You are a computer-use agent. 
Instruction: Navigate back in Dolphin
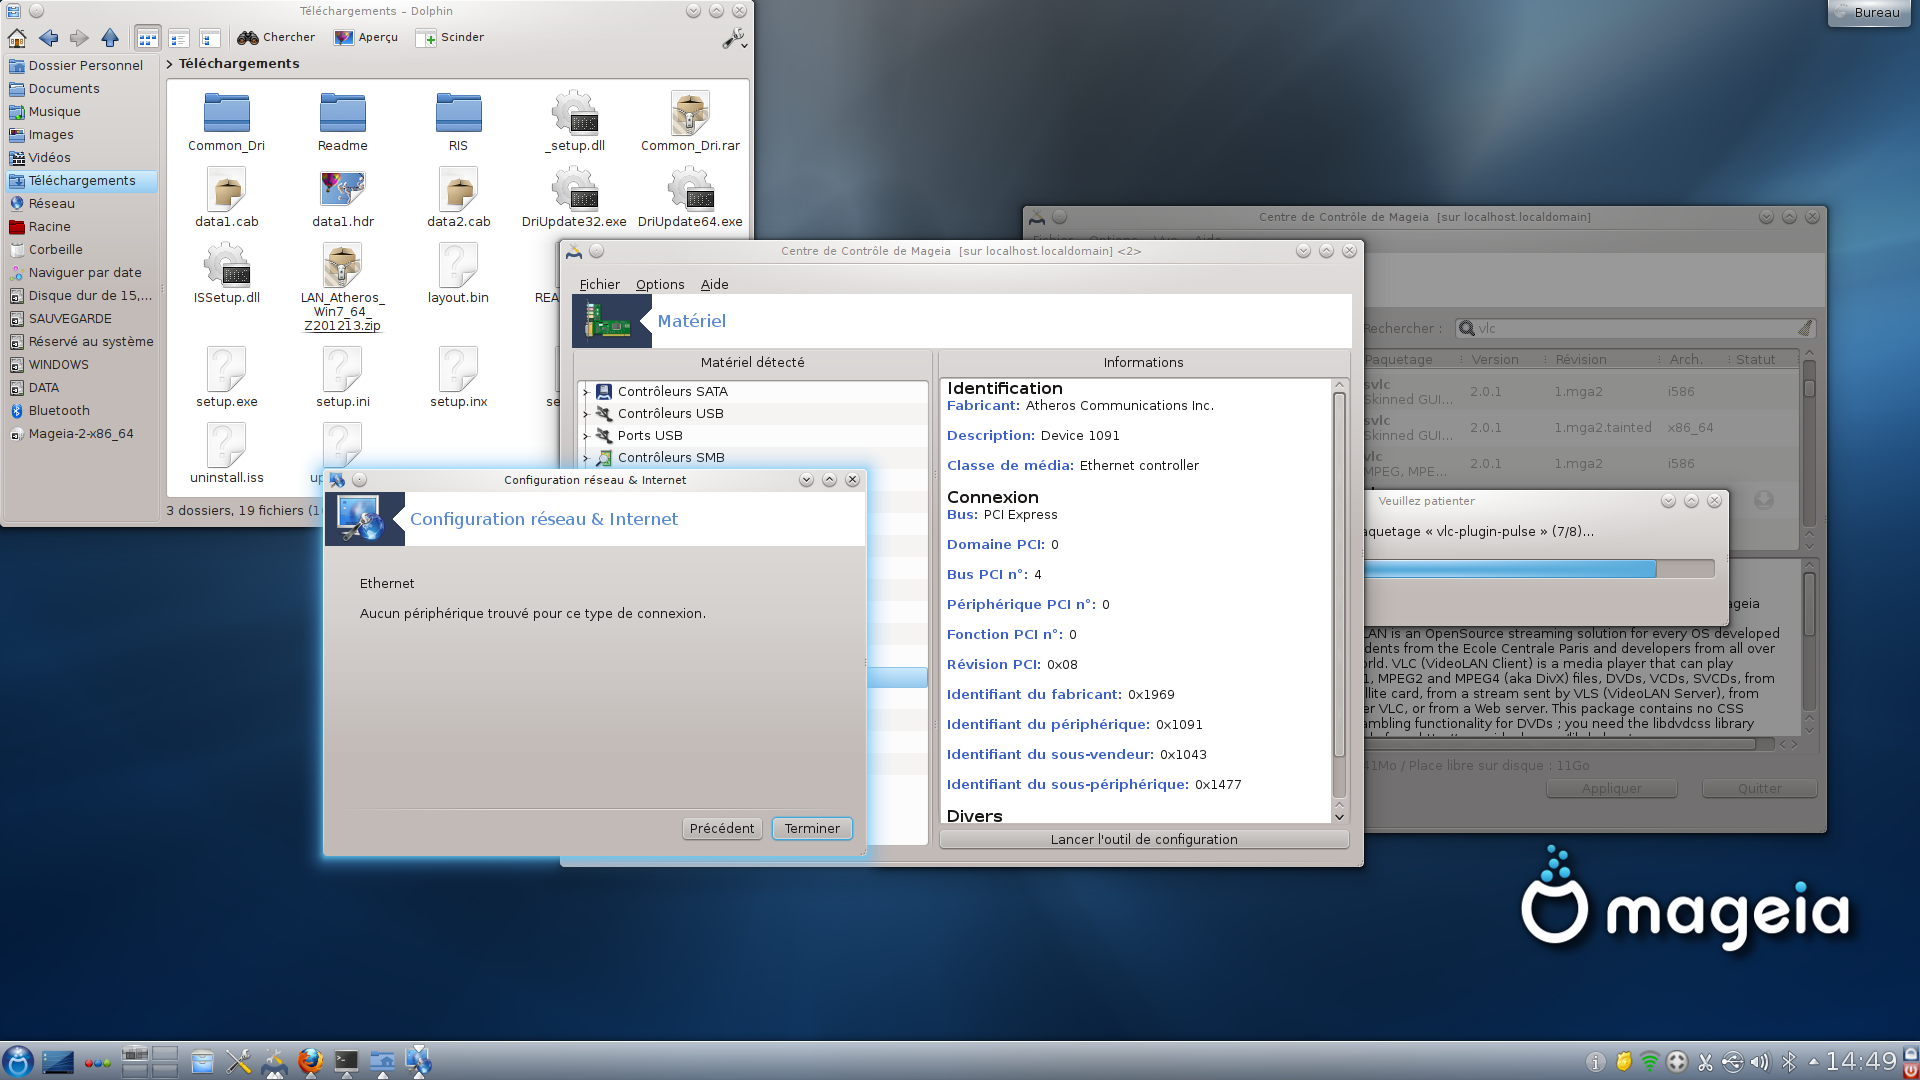pyautogui.click(x=48, y=38)
